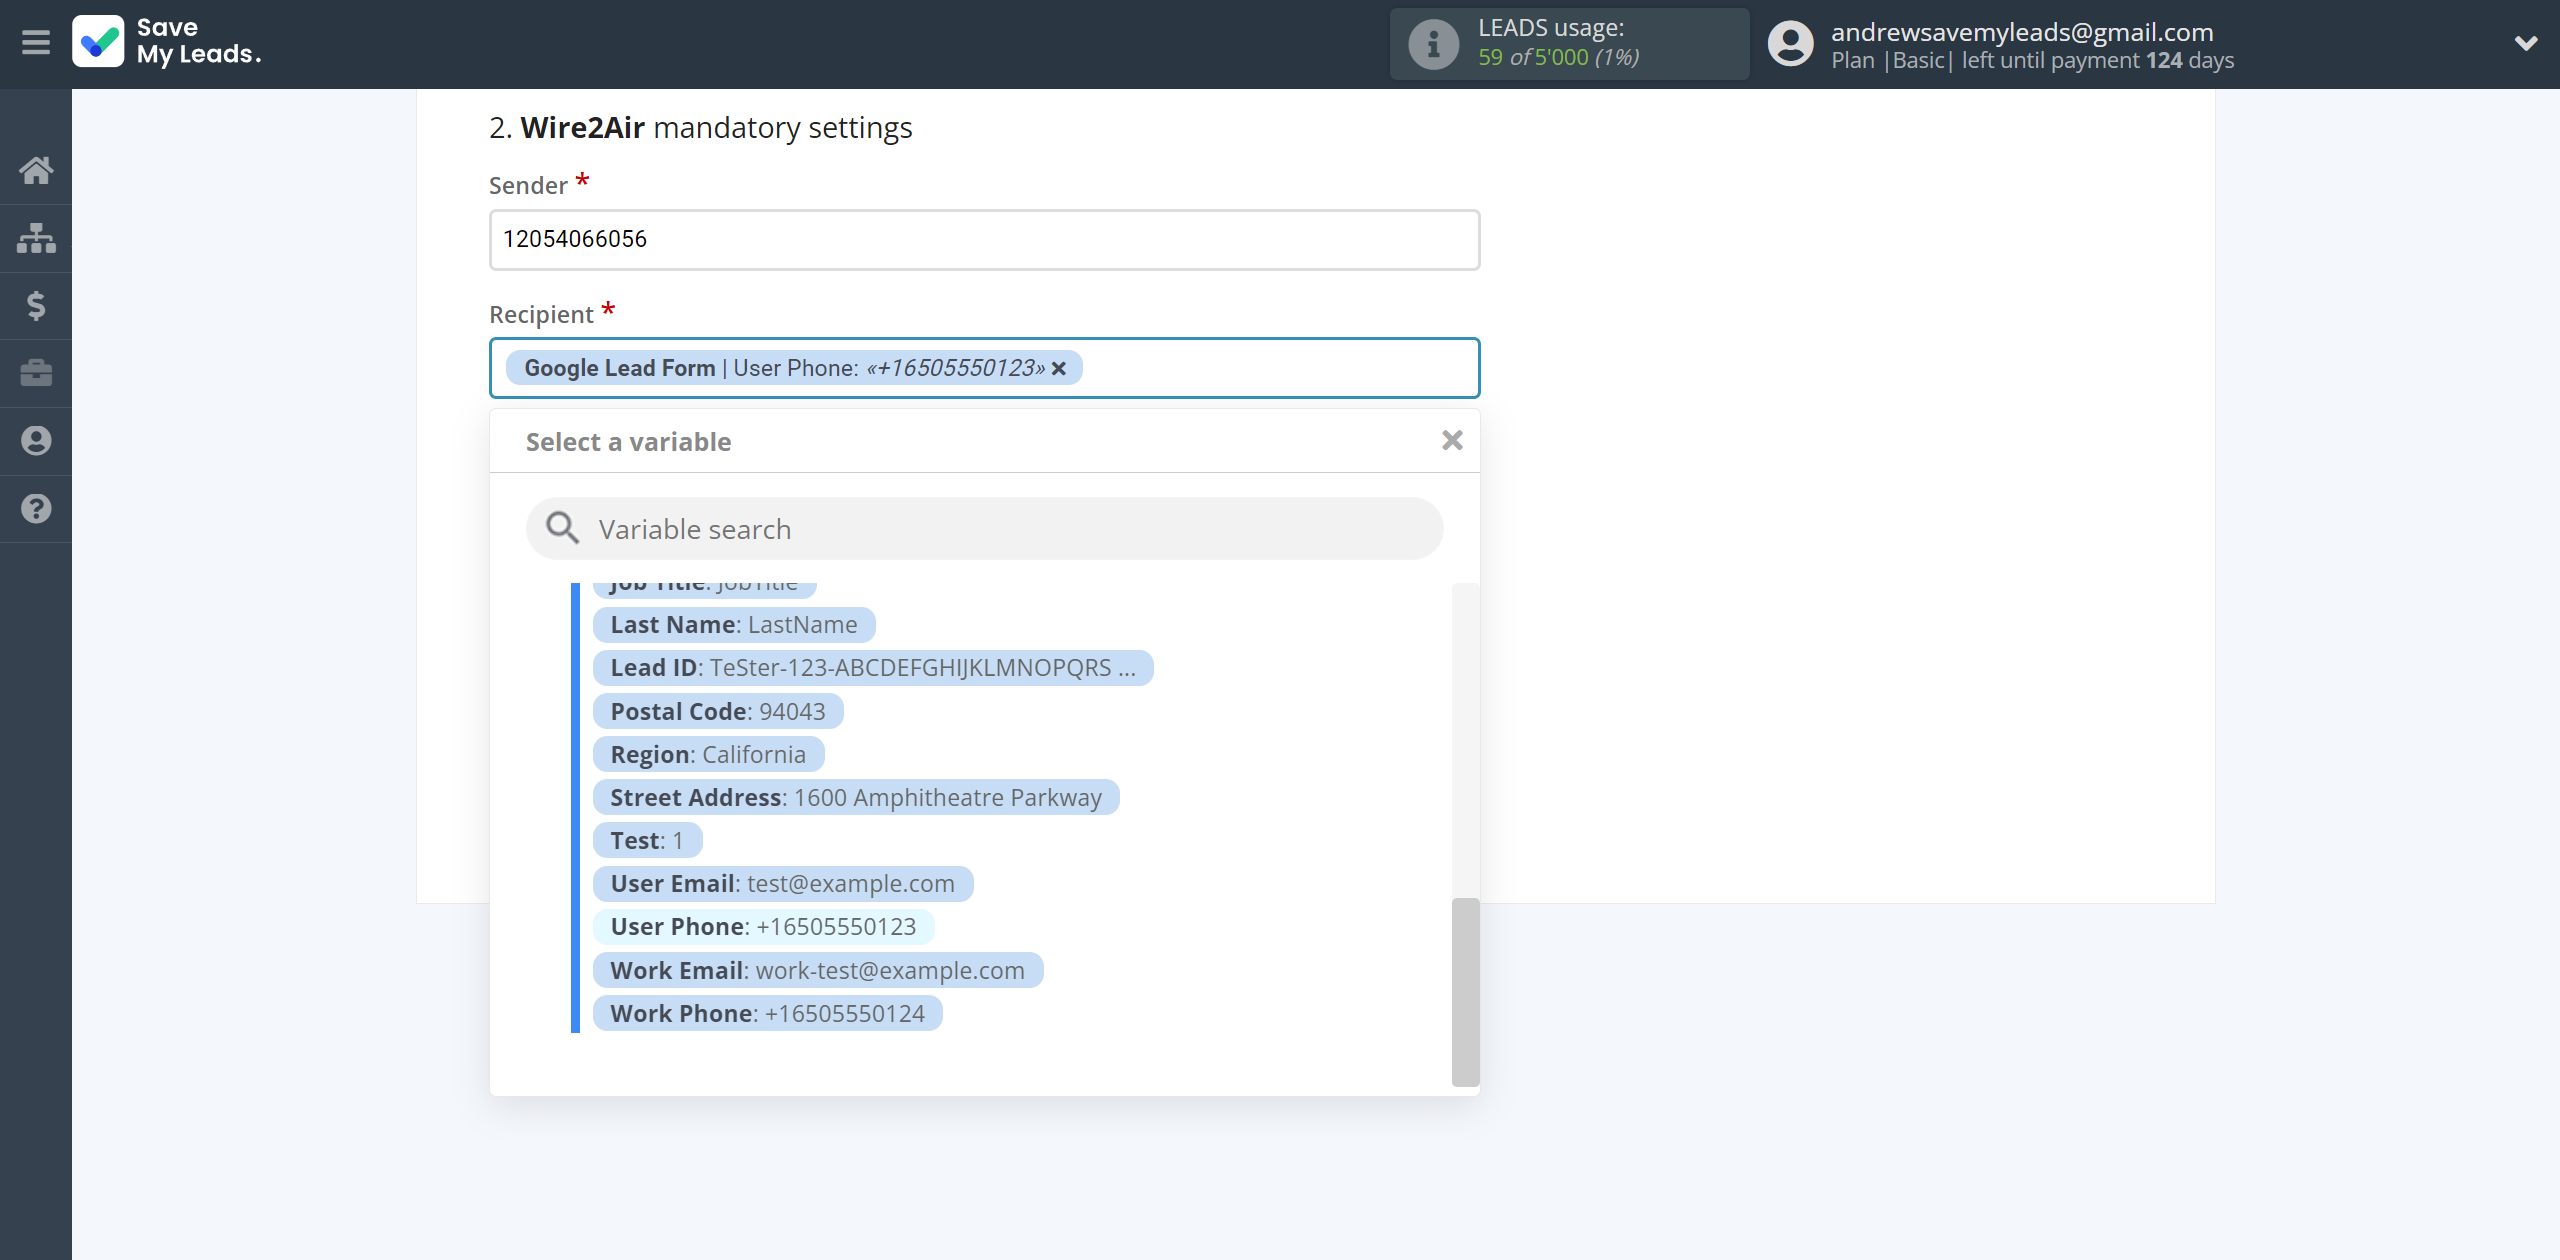This screenshot has width=2560, height=1260.
Task: Click the user avatar icon
Action: 1790,44
